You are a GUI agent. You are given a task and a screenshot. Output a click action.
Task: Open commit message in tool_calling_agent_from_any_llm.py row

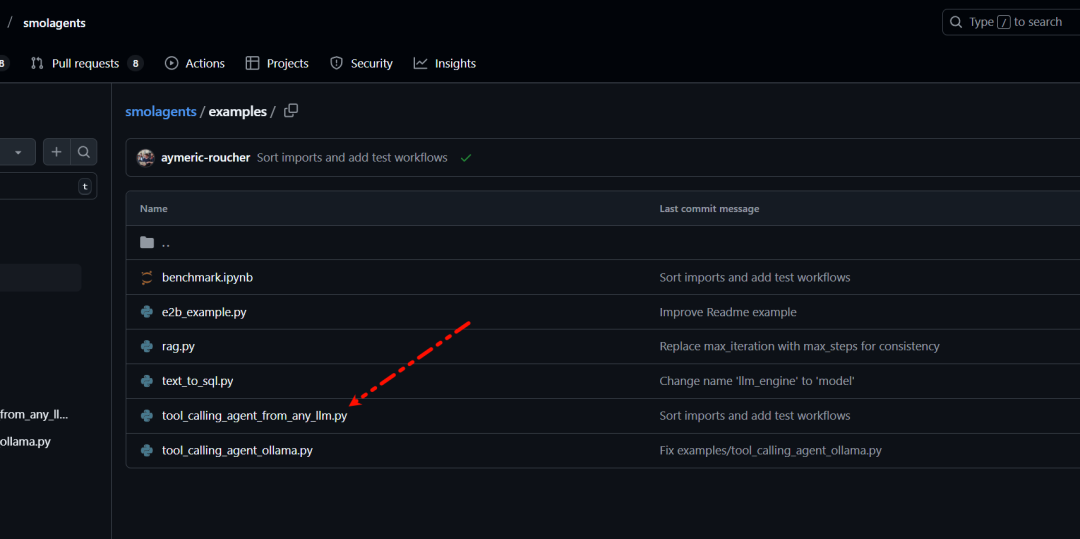click(755, 416)
